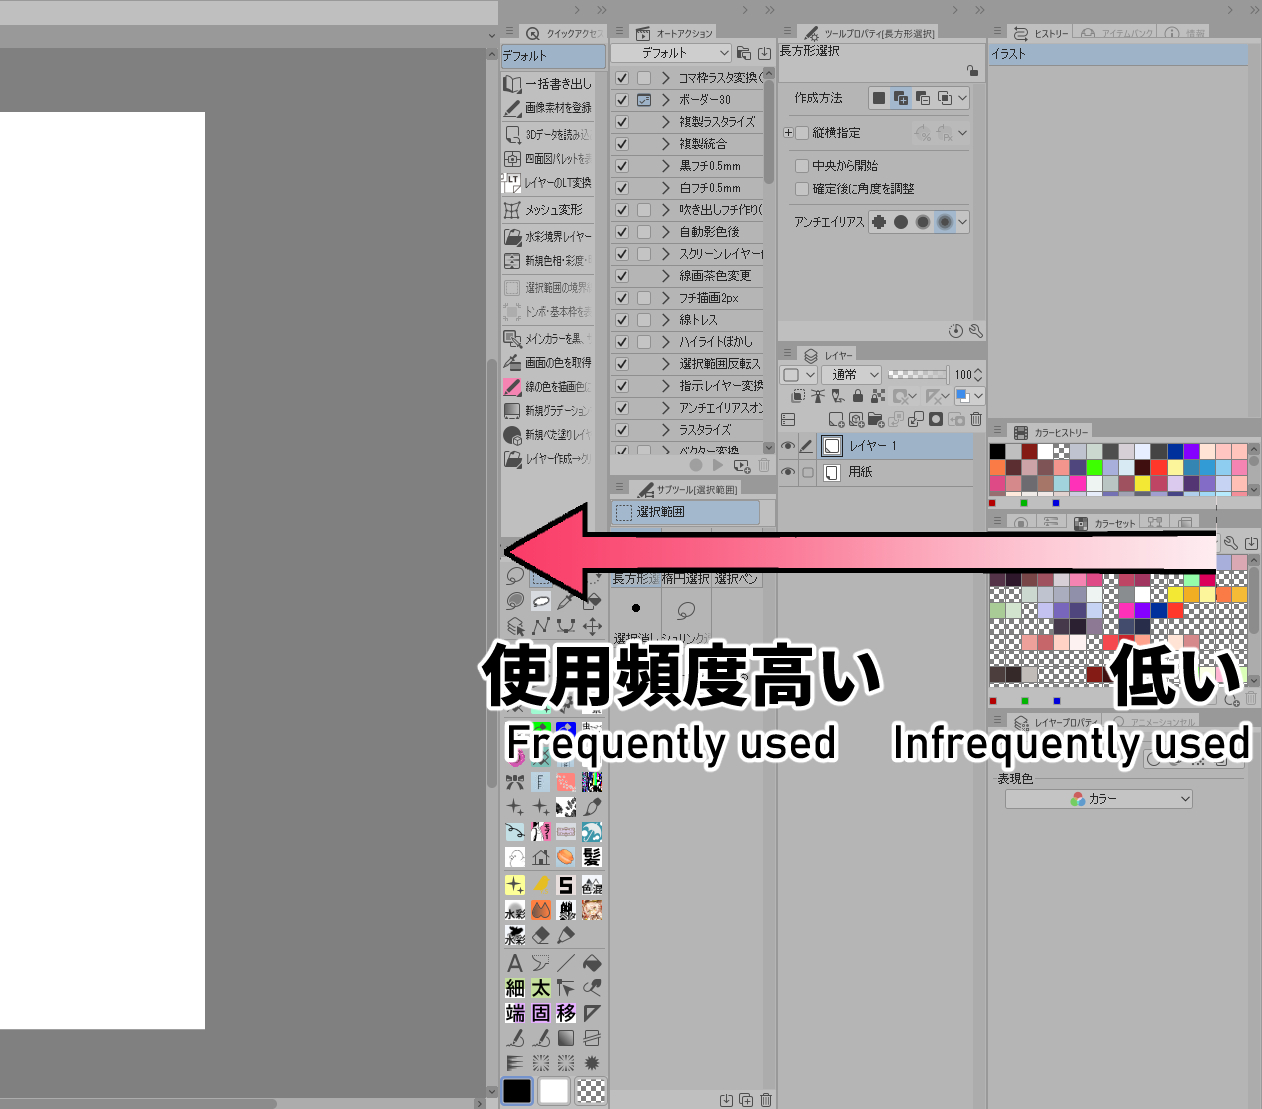The image size is (1262, 1109).
Task: Create a new raster layer
Action: 836,420
